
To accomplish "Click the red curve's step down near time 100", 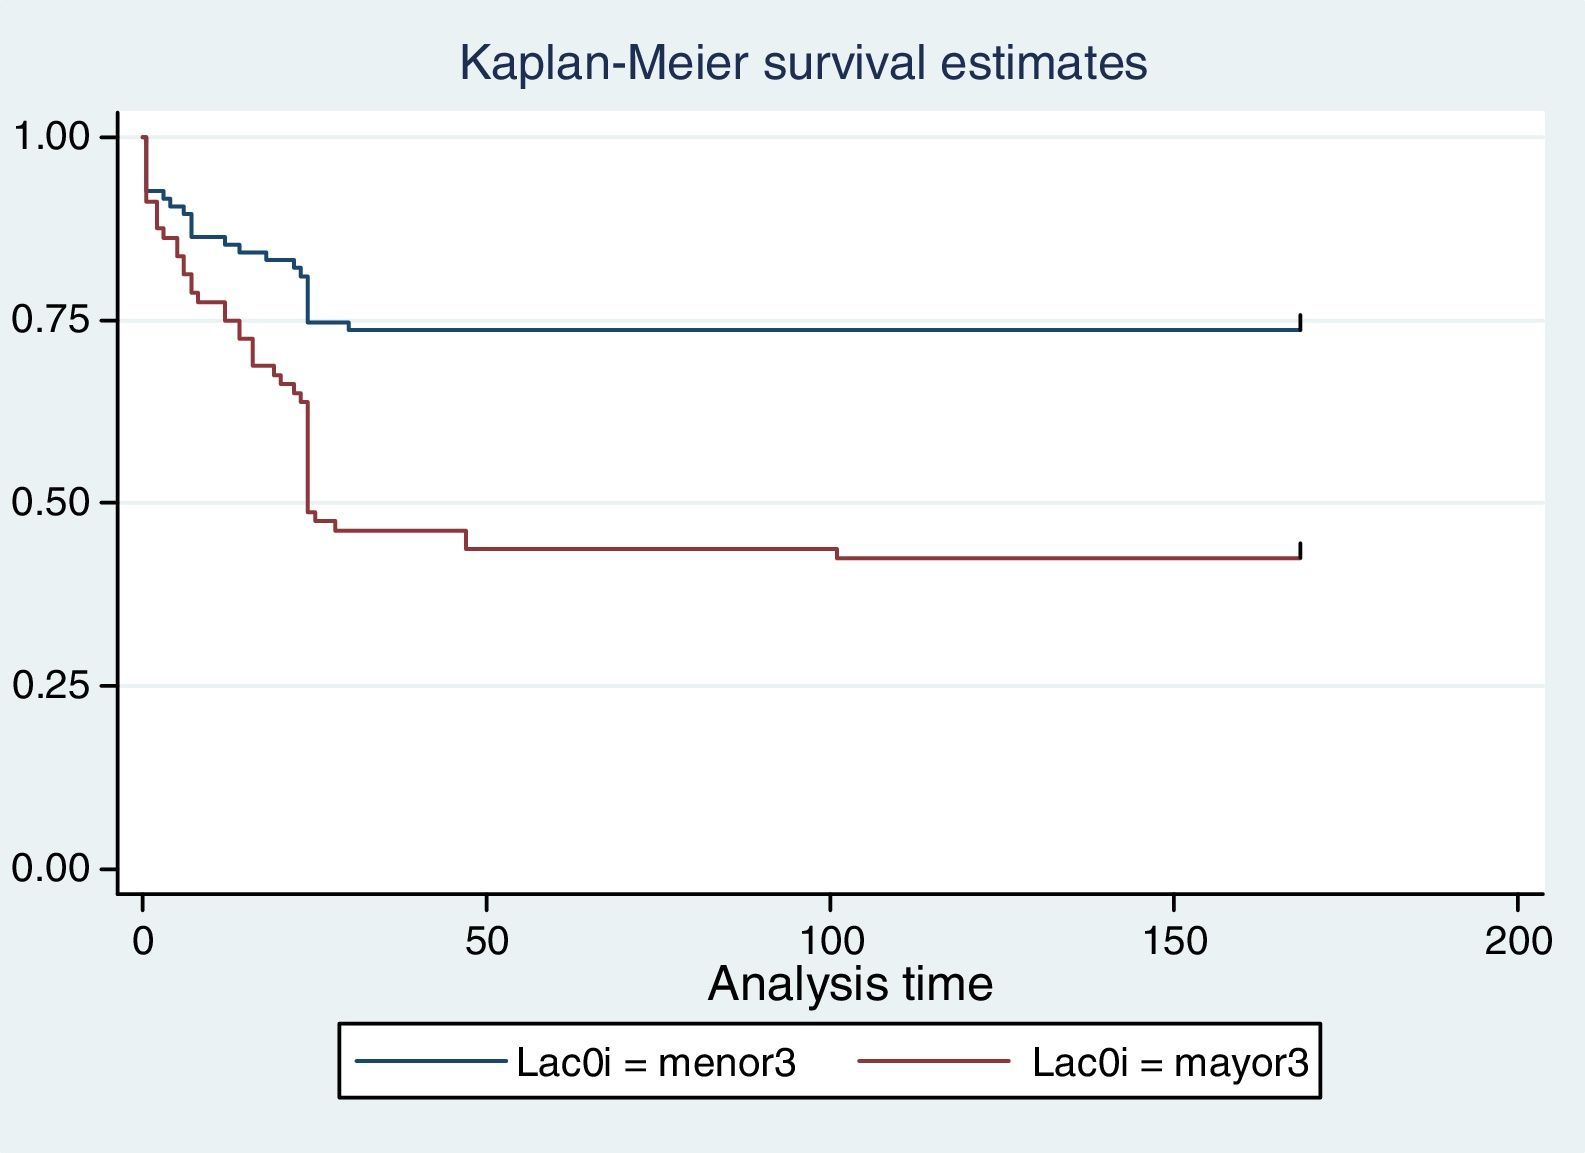I will 836,553.
